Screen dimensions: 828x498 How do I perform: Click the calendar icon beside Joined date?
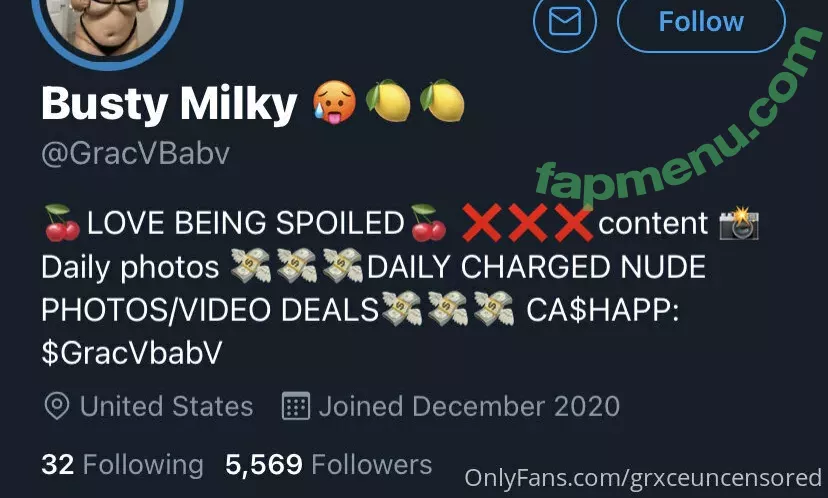(x=295, y=406)
